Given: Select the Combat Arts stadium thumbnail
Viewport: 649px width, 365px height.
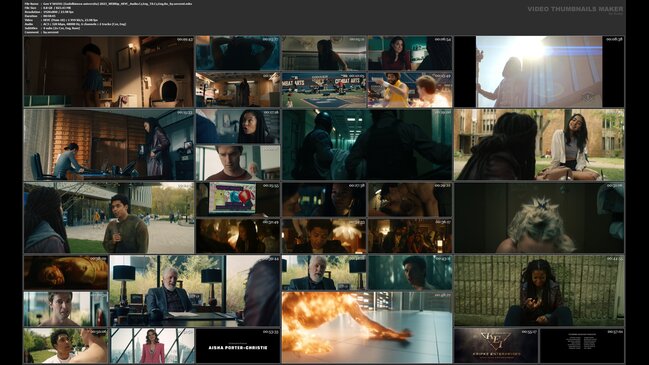Looking at the screenshot, I should coord(324,90).
